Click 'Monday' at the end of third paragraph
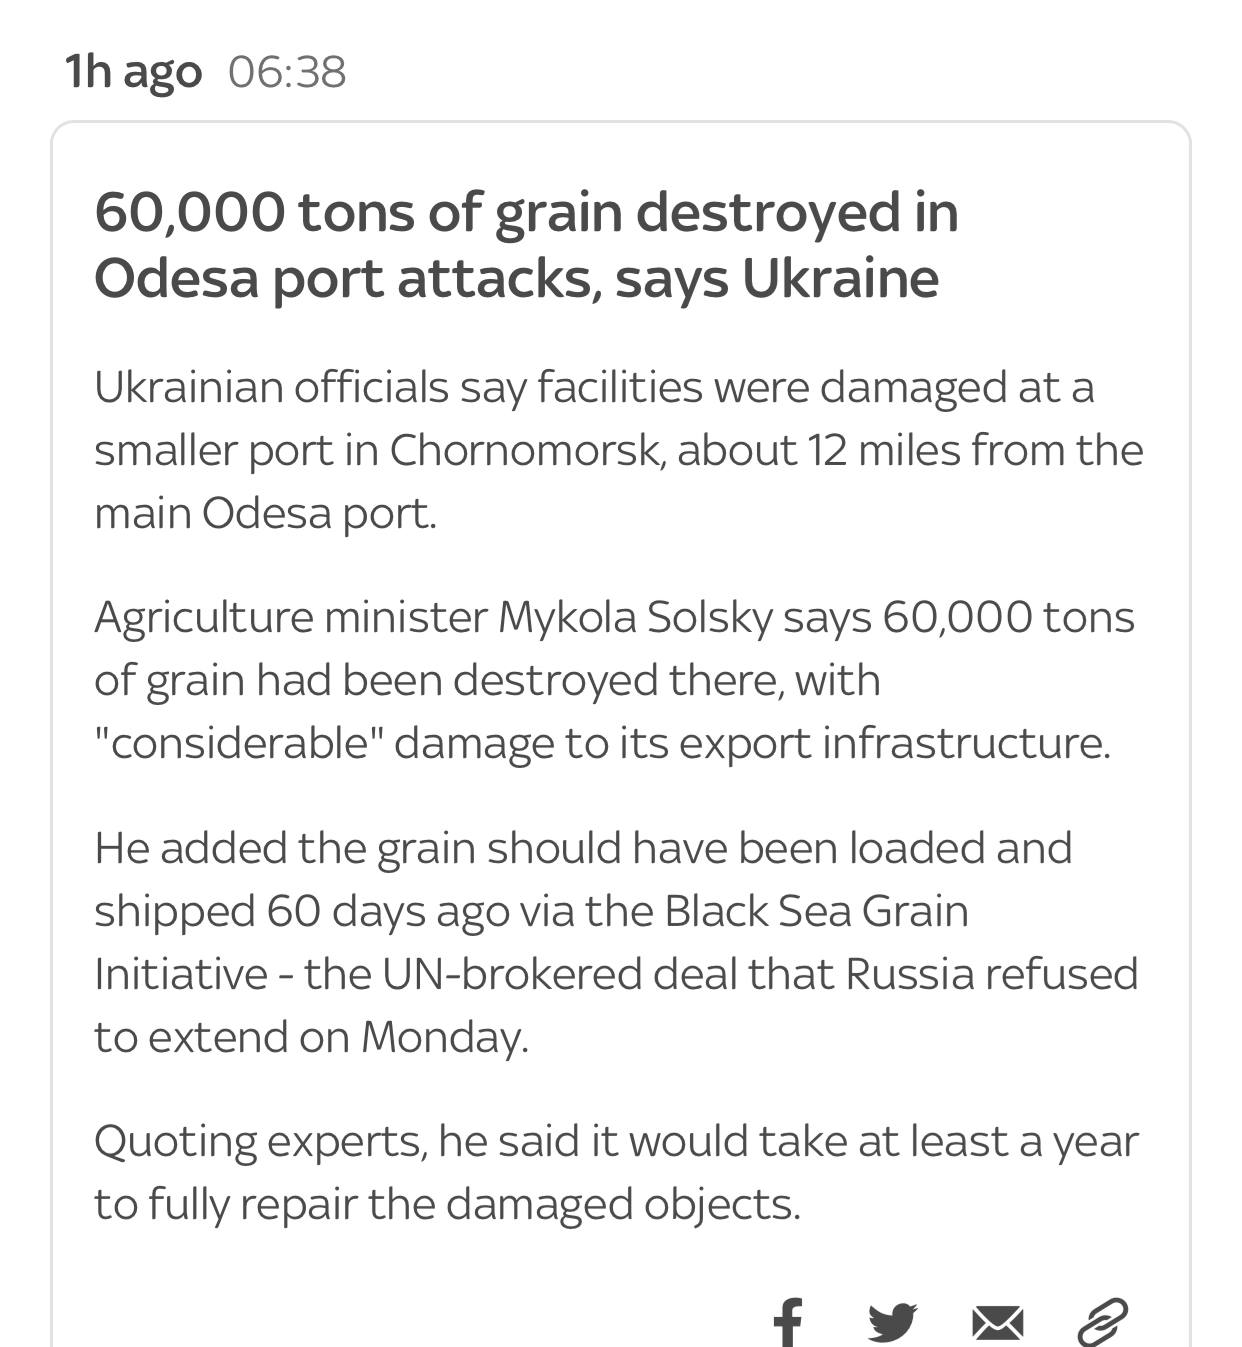Viewport: 1242px width, 1347px height. pos(444,1037)
